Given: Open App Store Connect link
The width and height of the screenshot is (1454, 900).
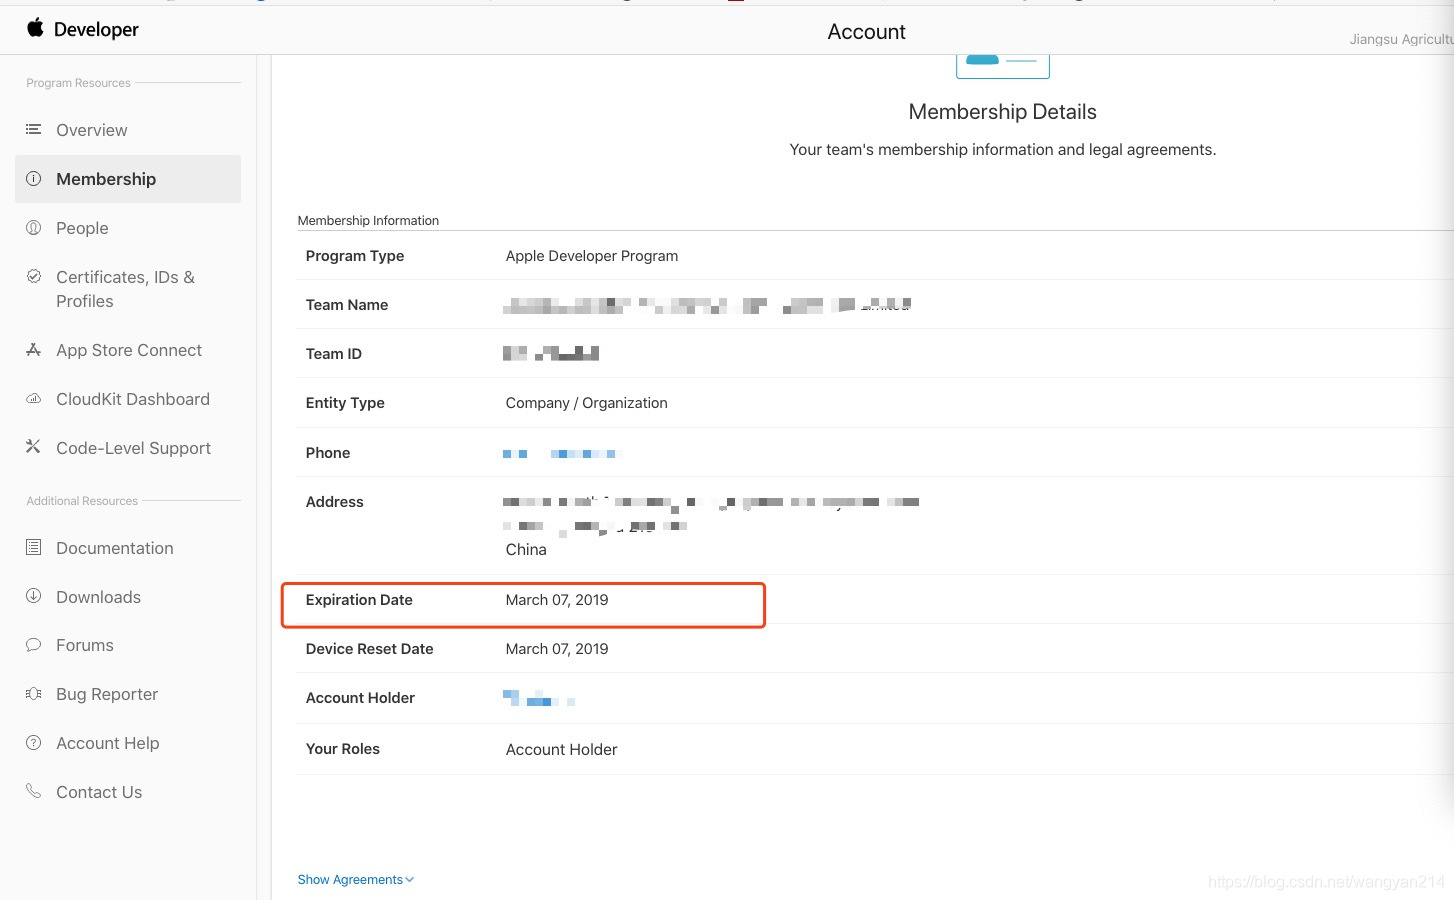Looking at the screenshot, I should pos(129,350).
